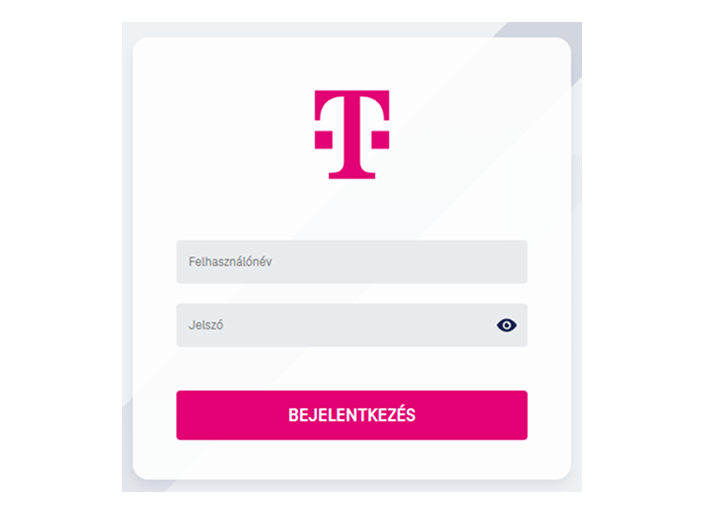Focus the Felhasználónév input field
Screen dimensions: 704x514
pyautogui.click(x=352, y=262)
